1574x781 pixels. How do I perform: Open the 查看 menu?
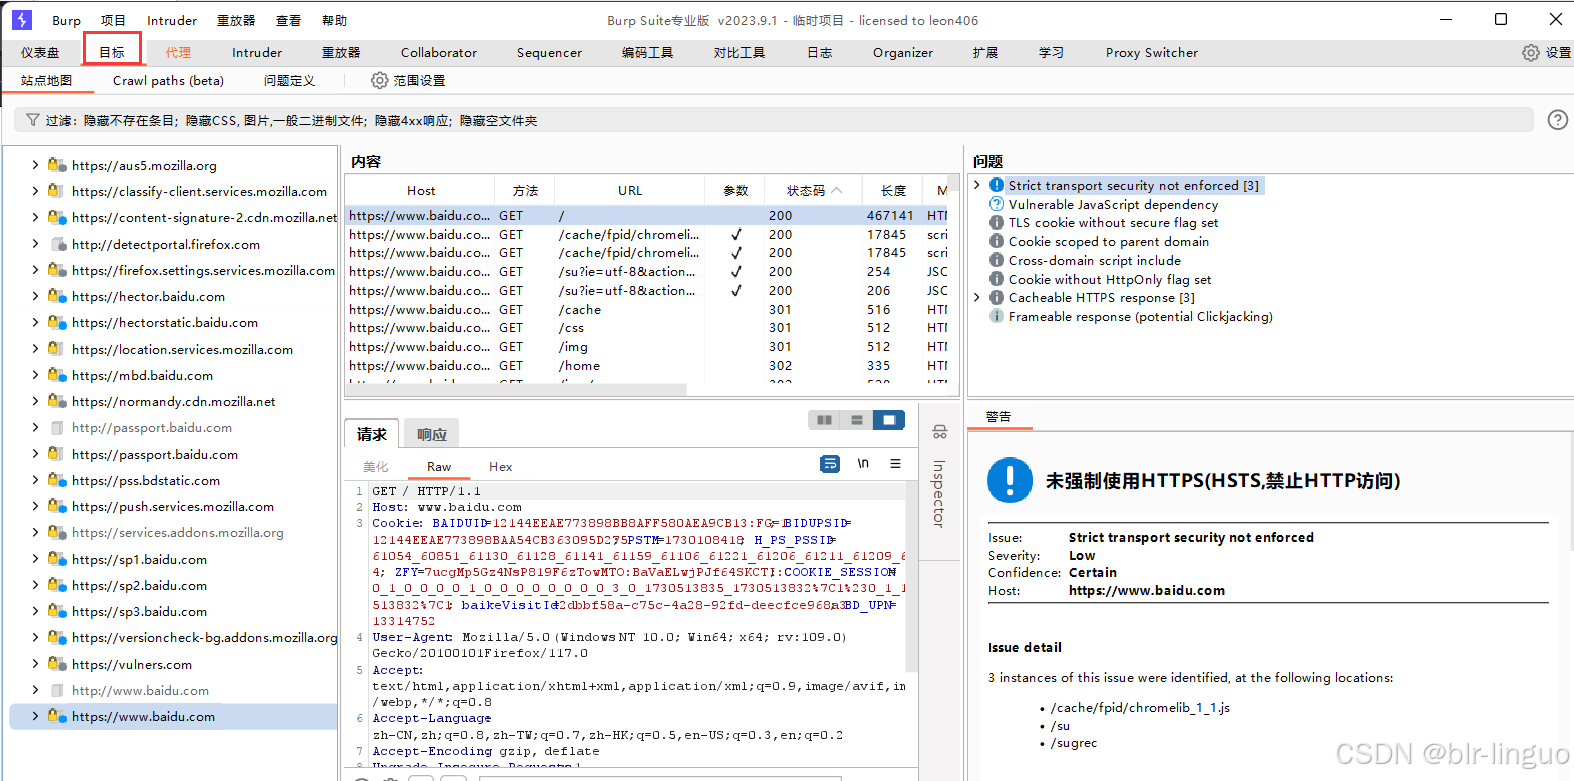[x=288, y=20]
